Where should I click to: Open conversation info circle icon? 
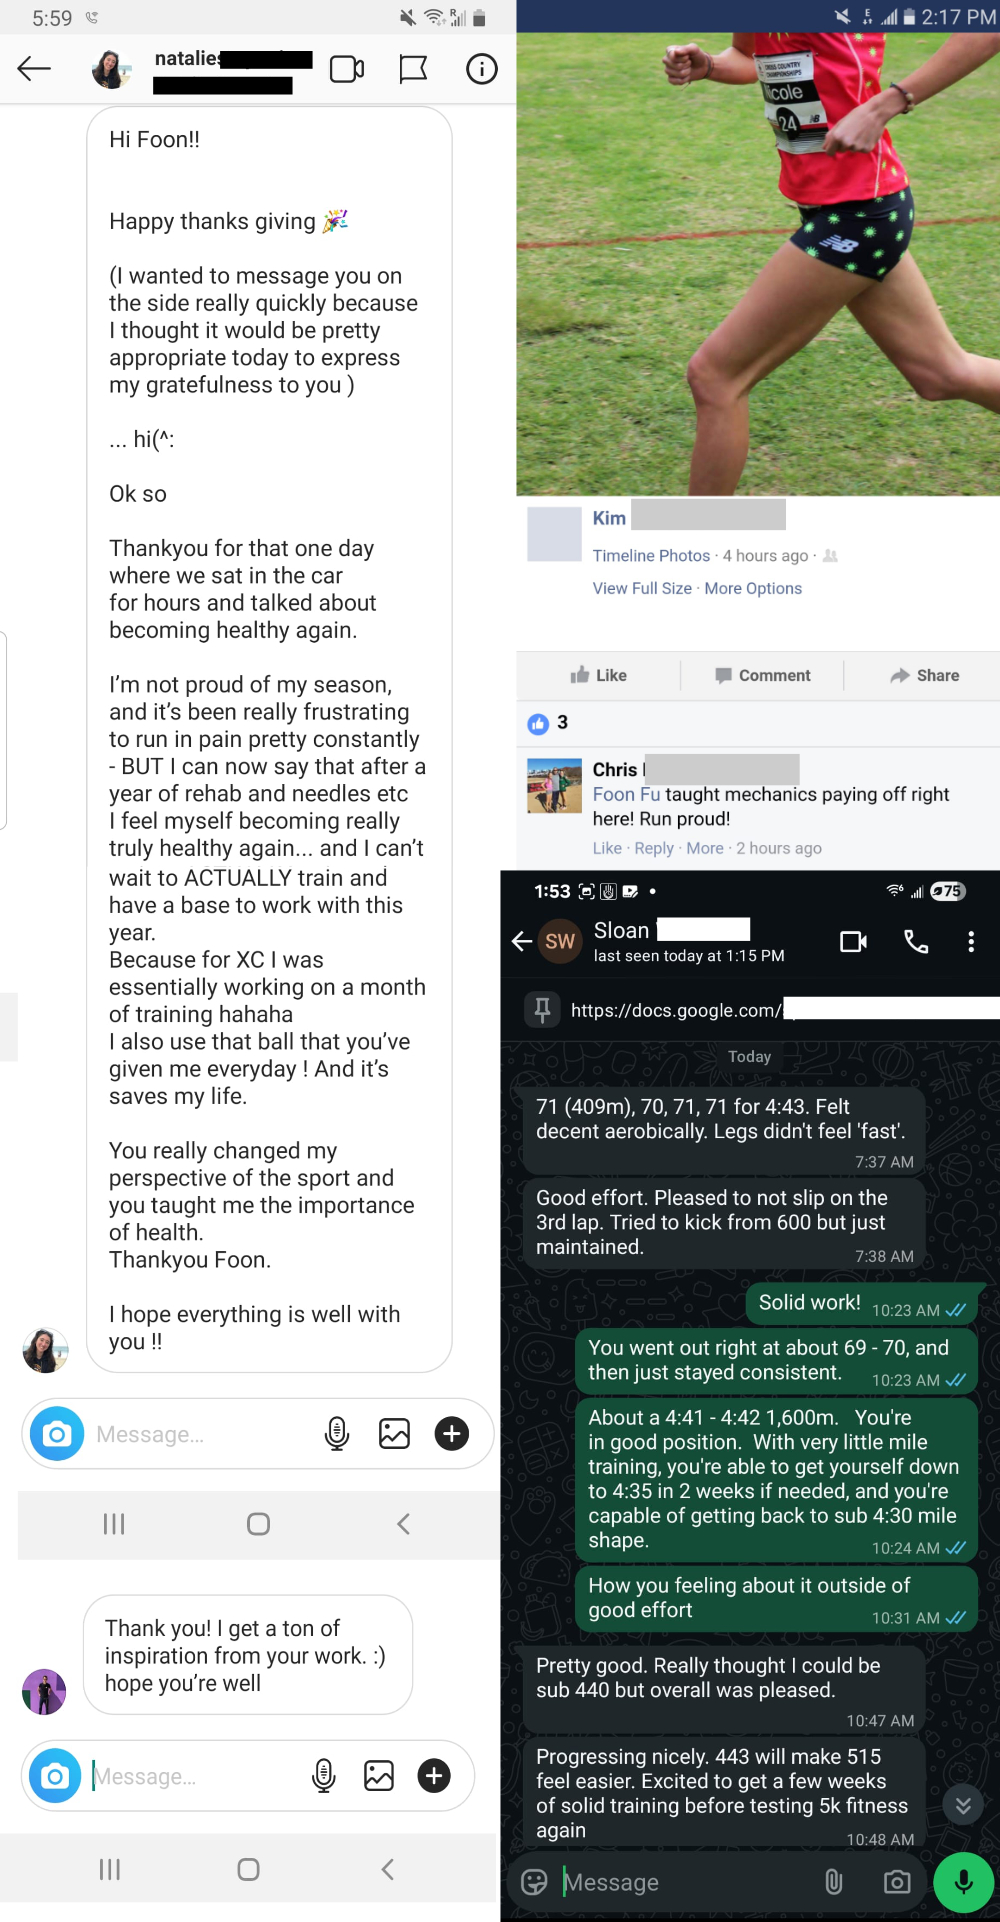(x=482, y=69)
